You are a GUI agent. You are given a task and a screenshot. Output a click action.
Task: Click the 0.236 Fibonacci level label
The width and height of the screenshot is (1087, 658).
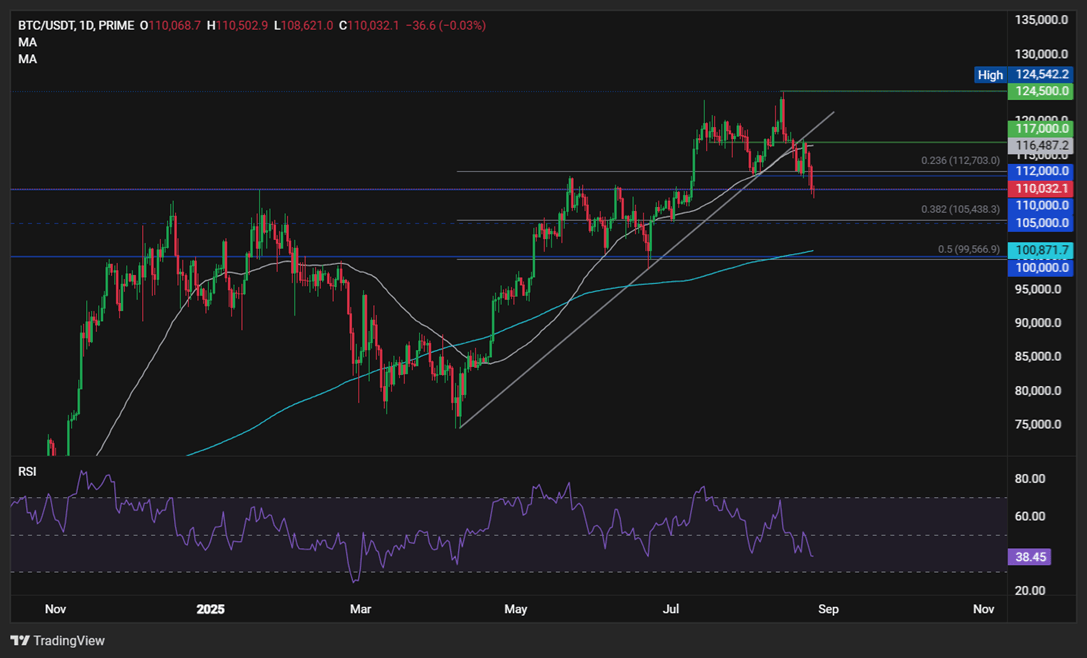pyautogui.click(x=960, y=160)
